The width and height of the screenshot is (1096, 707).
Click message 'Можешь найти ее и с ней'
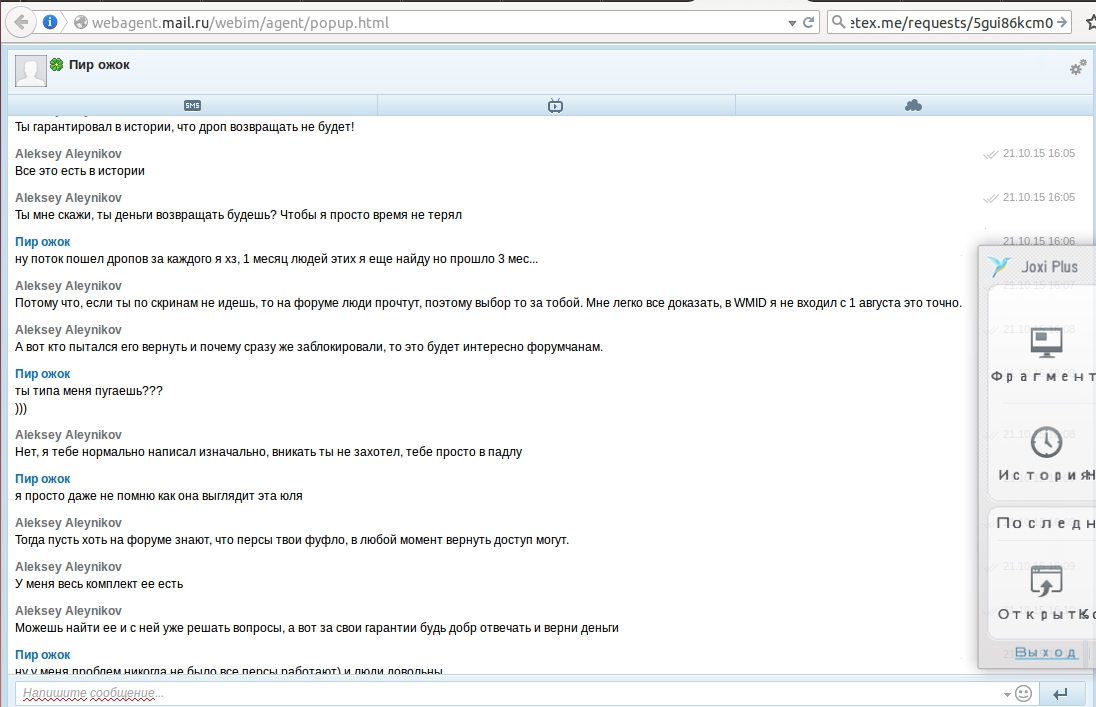pos(317,628)
